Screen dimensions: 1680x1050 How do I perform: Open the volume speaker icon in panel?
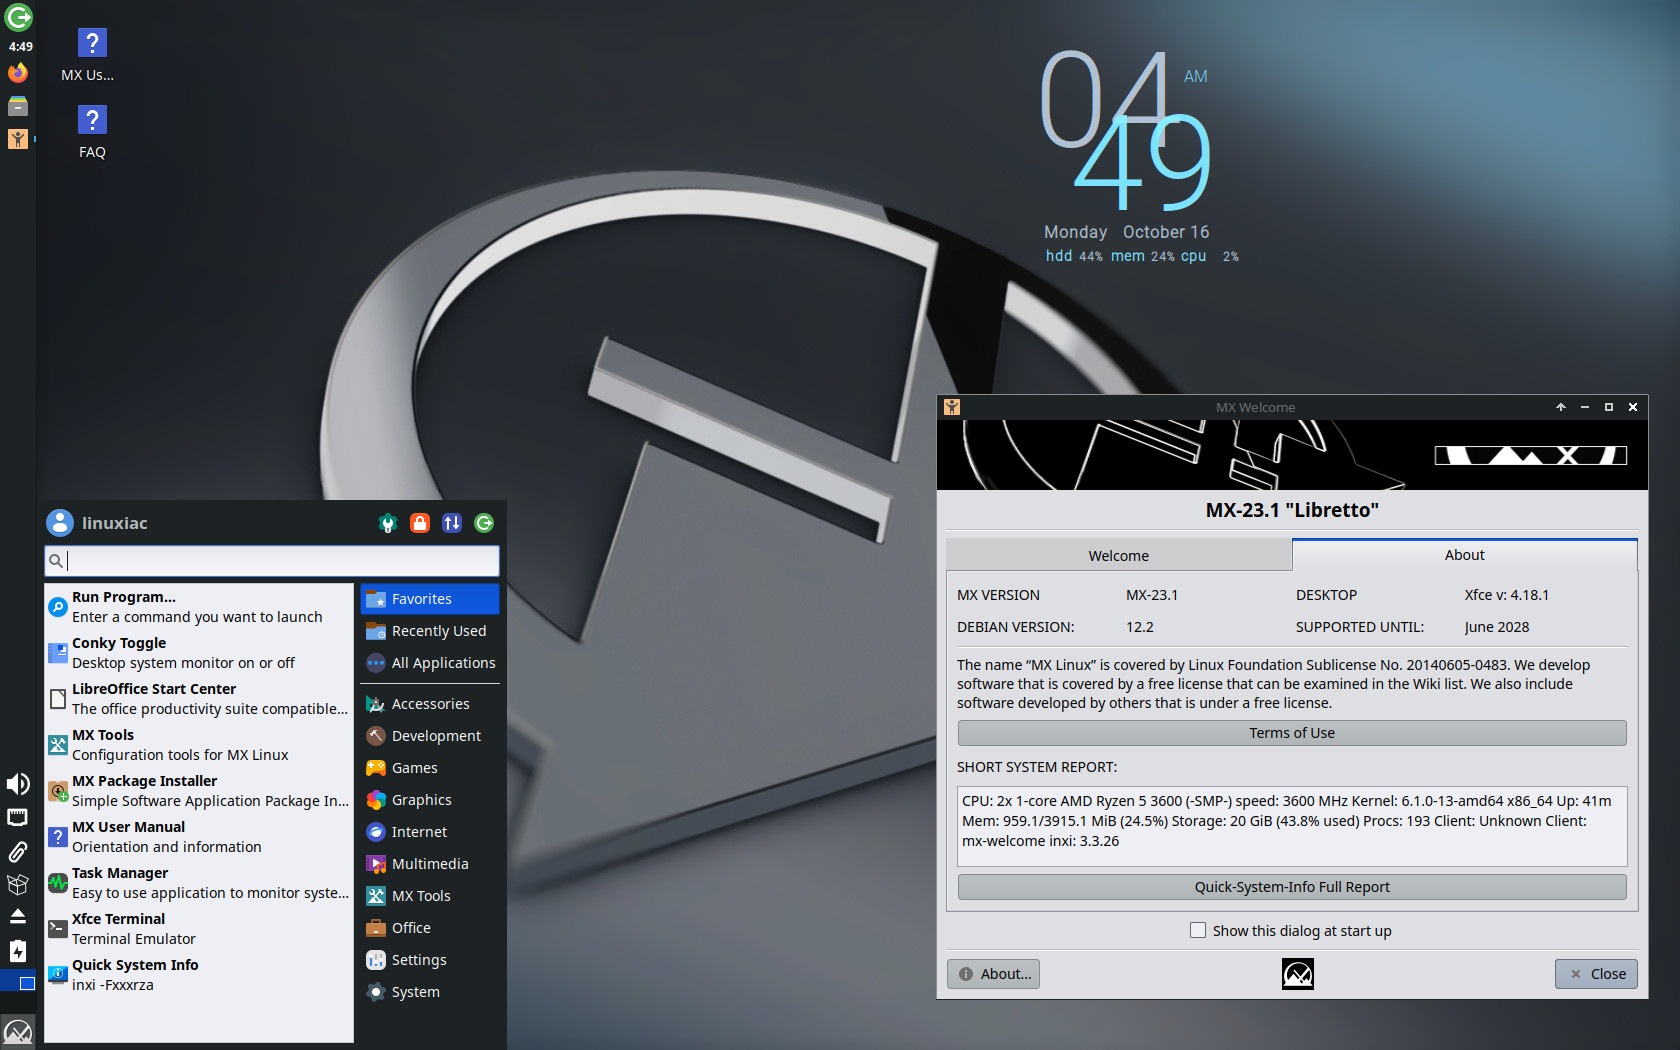[18, 784]
